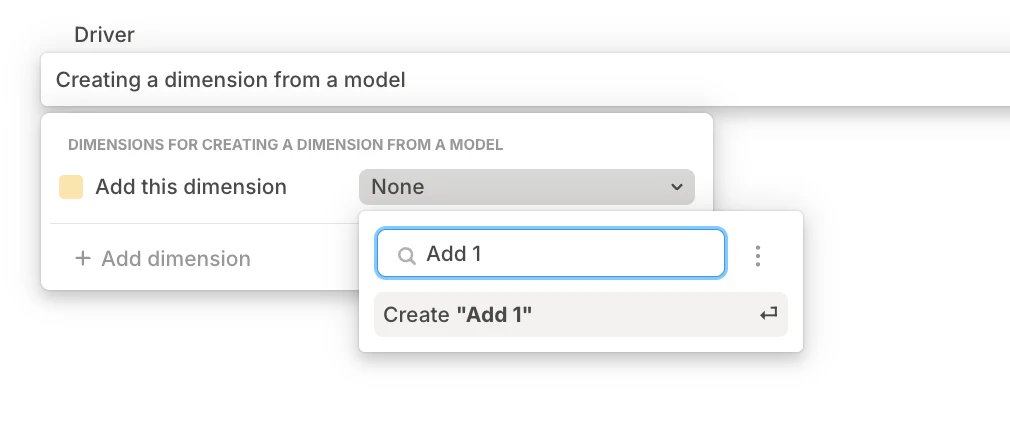Viewport: 1010px width, 430px height.
Task: Click the return arrow icon beside Create
Action: [768, 314]
